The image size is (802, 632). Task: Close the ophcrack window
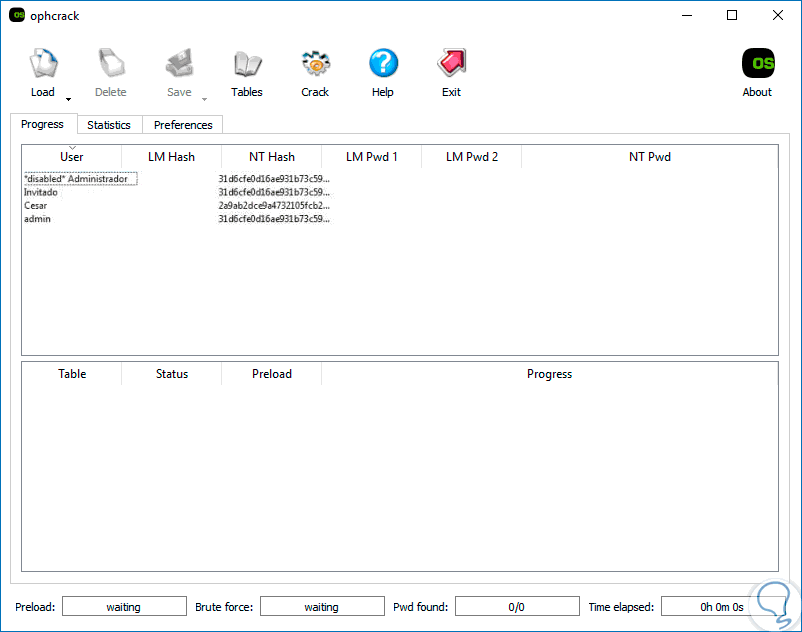coord(777,15)
